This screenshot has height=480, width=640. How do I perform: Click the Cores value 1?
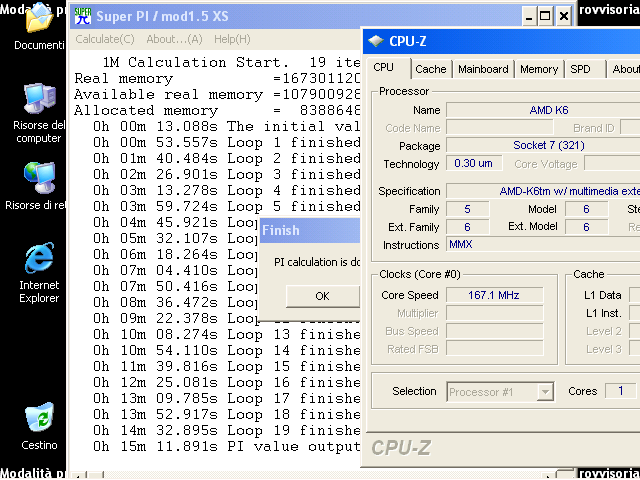click(620, 391)
